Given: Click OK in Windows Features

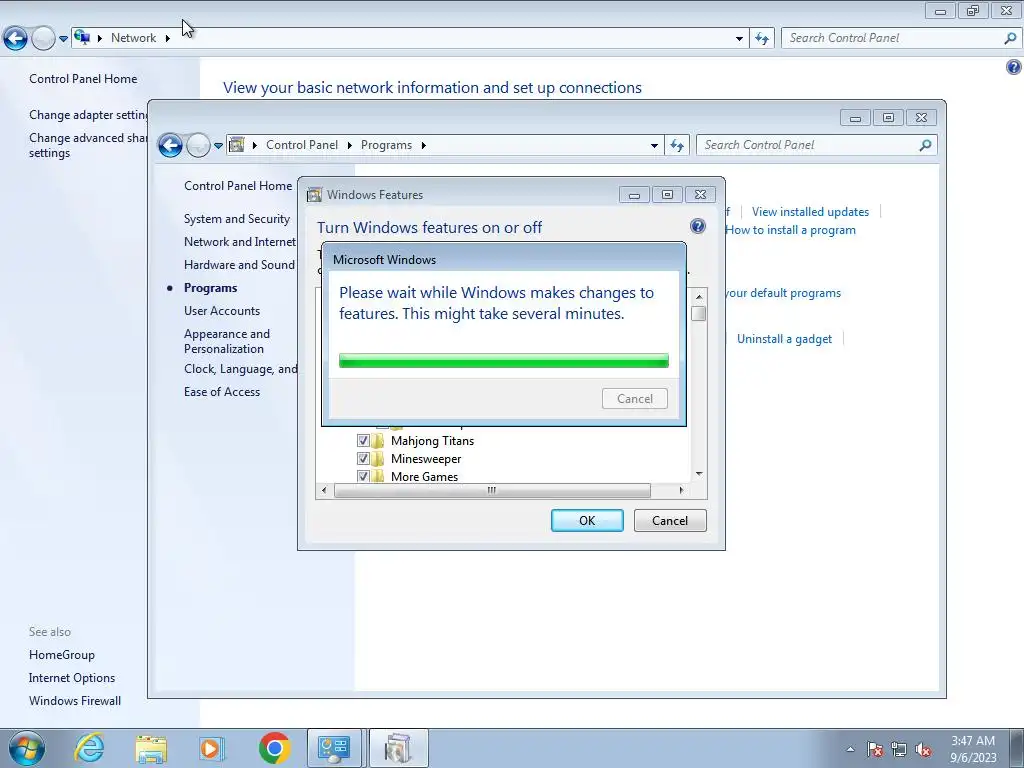Looking at the screenshot, I should pos(587,520).
